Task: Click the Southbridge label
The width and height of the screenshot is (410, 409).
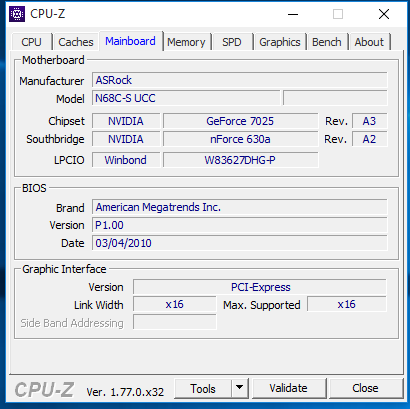Action: (x=55, y=139)
